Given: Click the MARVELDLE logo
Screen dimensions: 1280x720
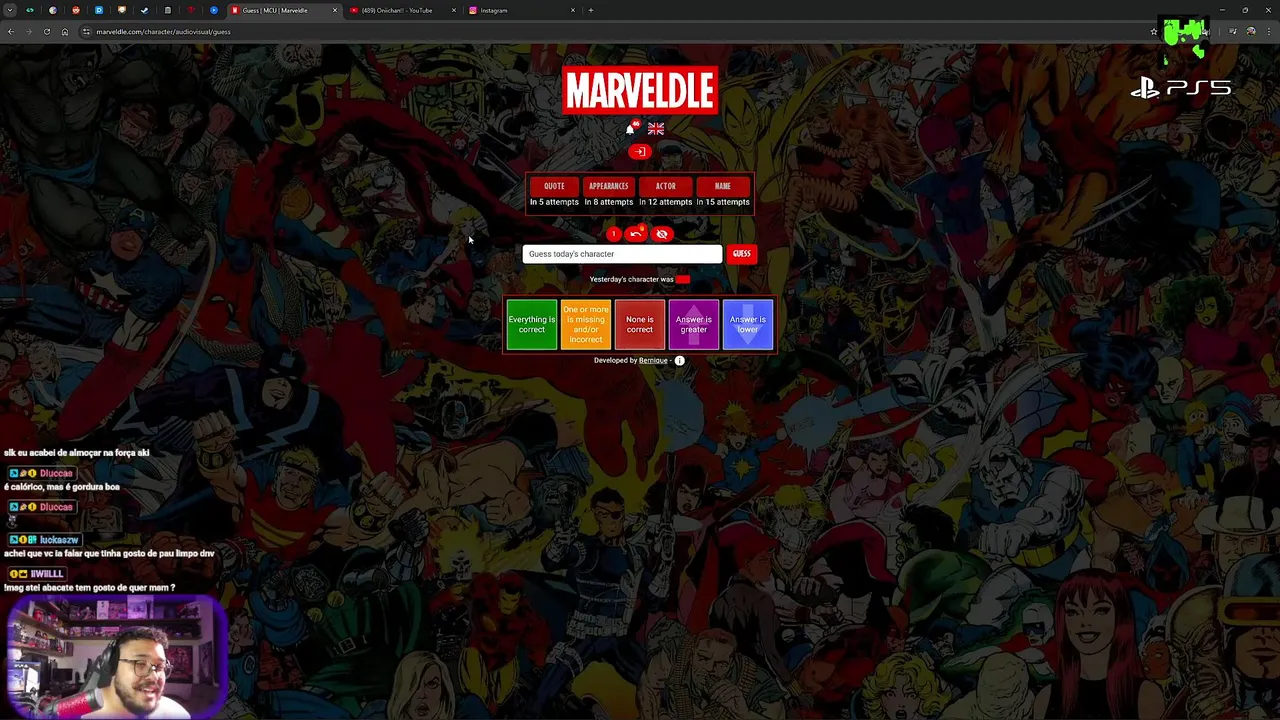Looking at the screenshot, I should (640, 91).
